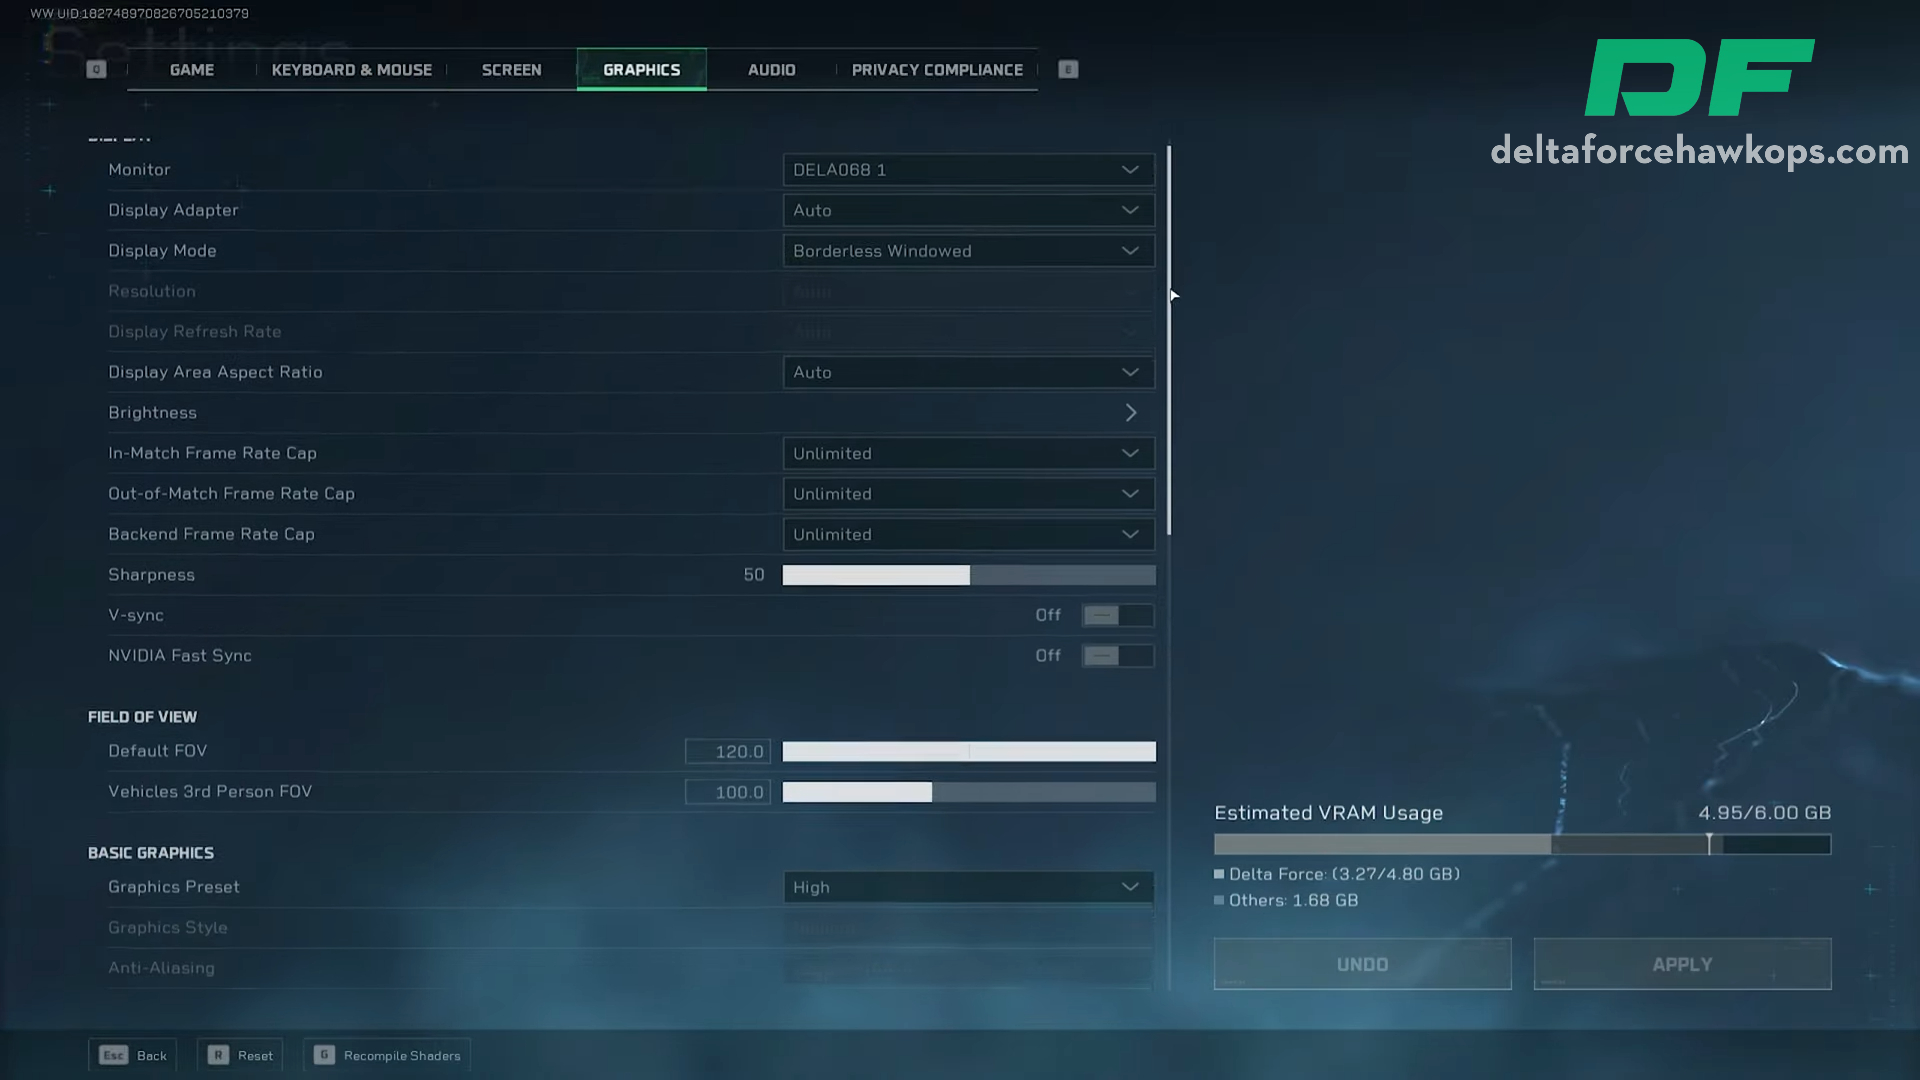Screen dimensions: 1920x1080
Task: Open the AUDIO settings tab
Action: point(771,70)
